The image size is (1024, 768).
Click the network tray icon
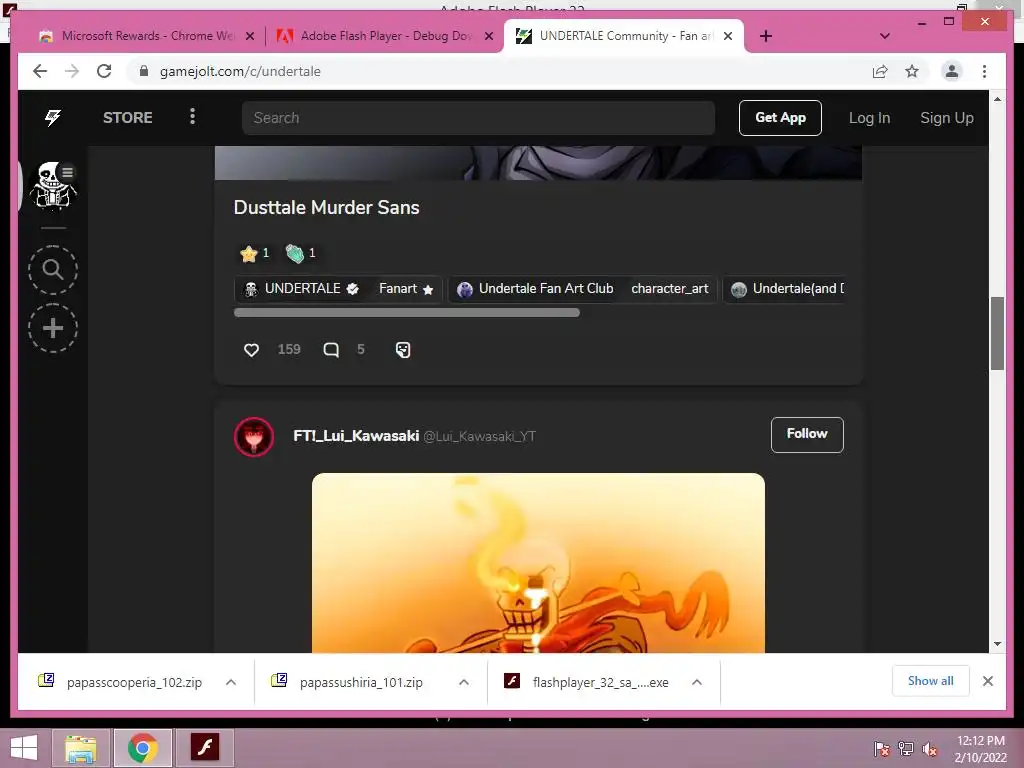pyautogui.click(x=906, y=749)
